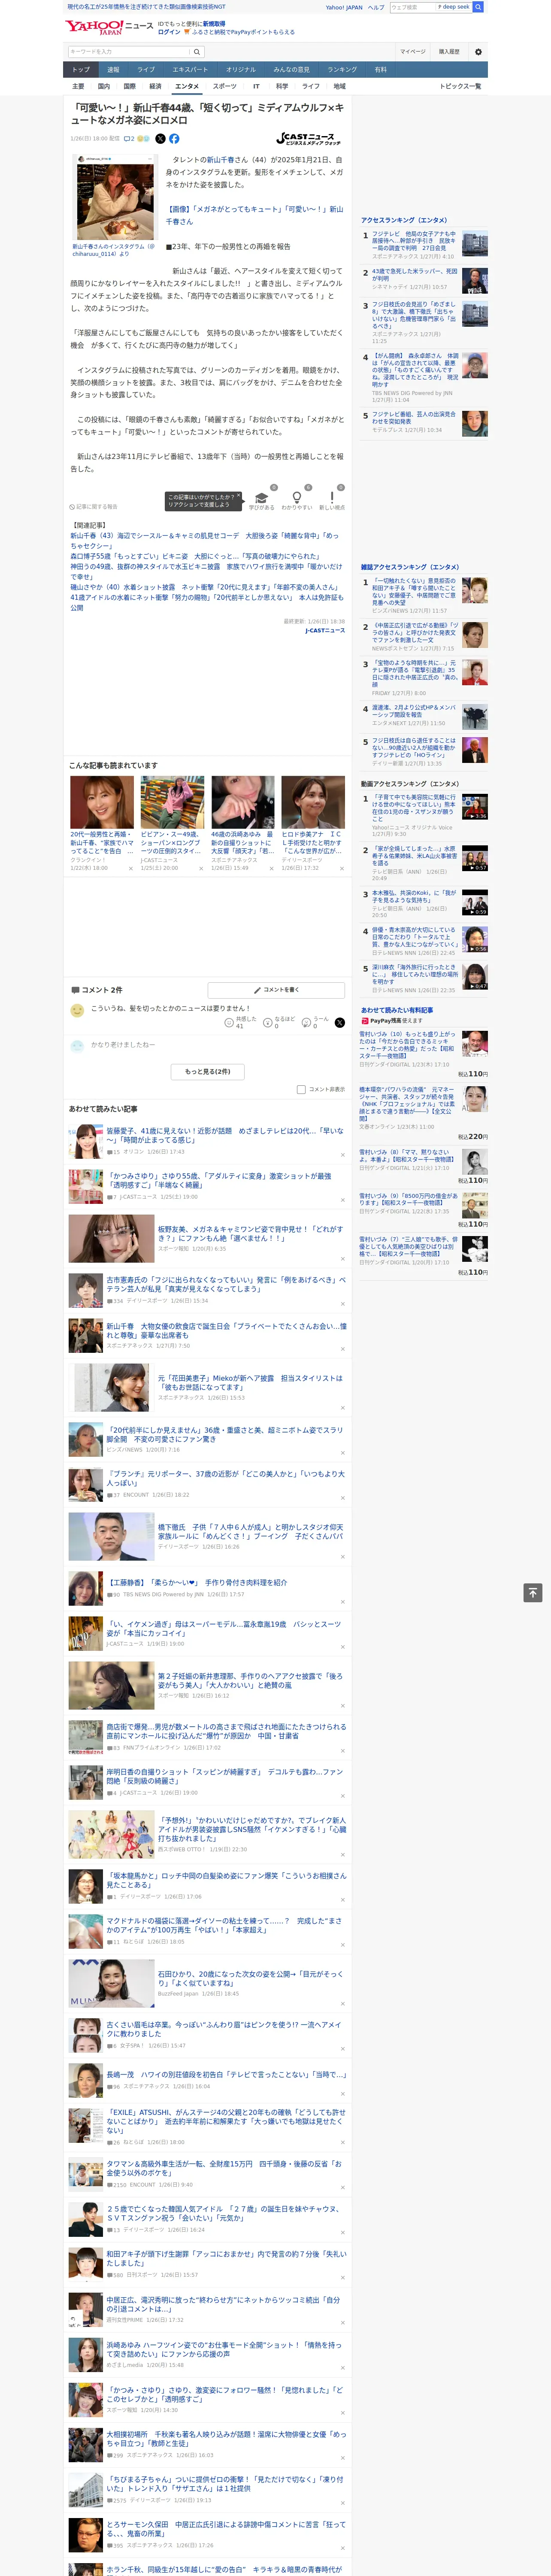Viewport: 551px width, 2576px height.
Task: Open ranking item 43歳で急死した米ラッパー
Action: tap(414, 275)
